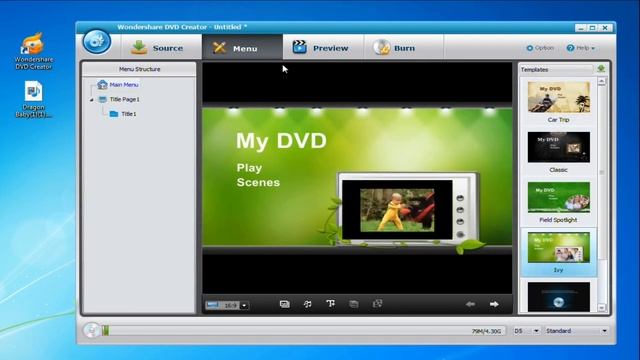Open the D5 disc type dropdown
Viewport: 640px width, 360px height.
coord(526,331)
